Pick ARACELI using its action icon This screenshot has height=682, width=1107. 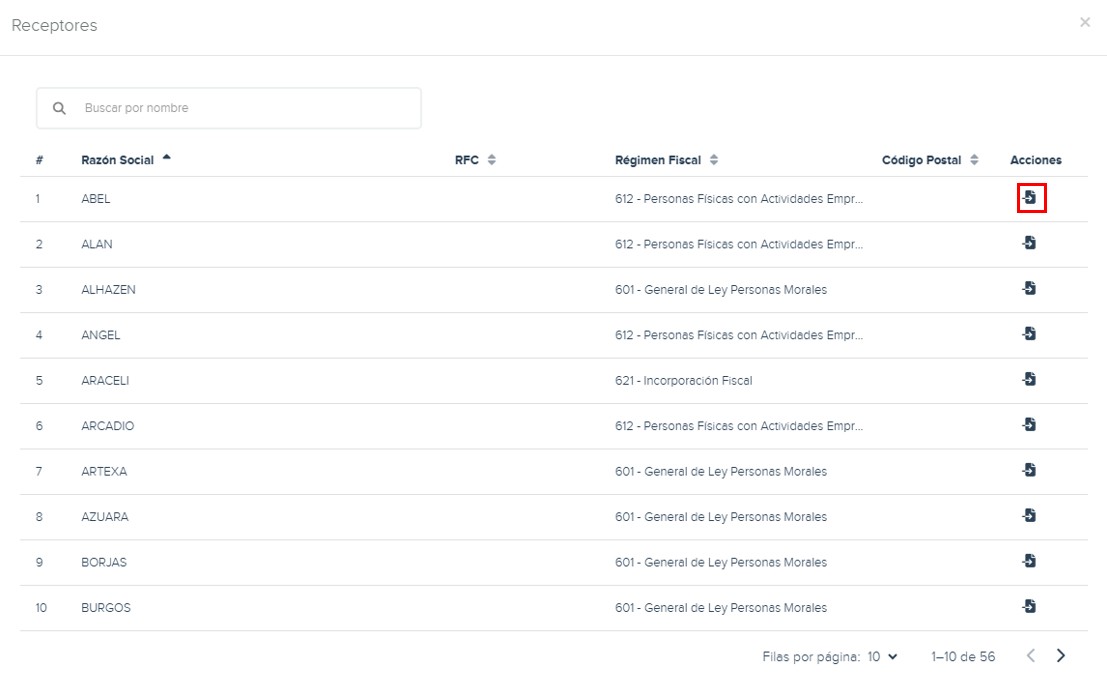tap(1029, 380)
